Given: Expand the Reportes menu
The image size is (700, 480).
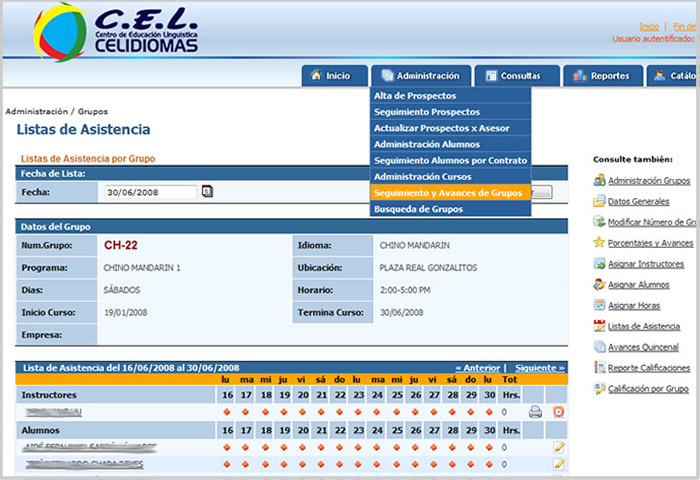Looking at the screenshot, I should (x=603, y=76).
